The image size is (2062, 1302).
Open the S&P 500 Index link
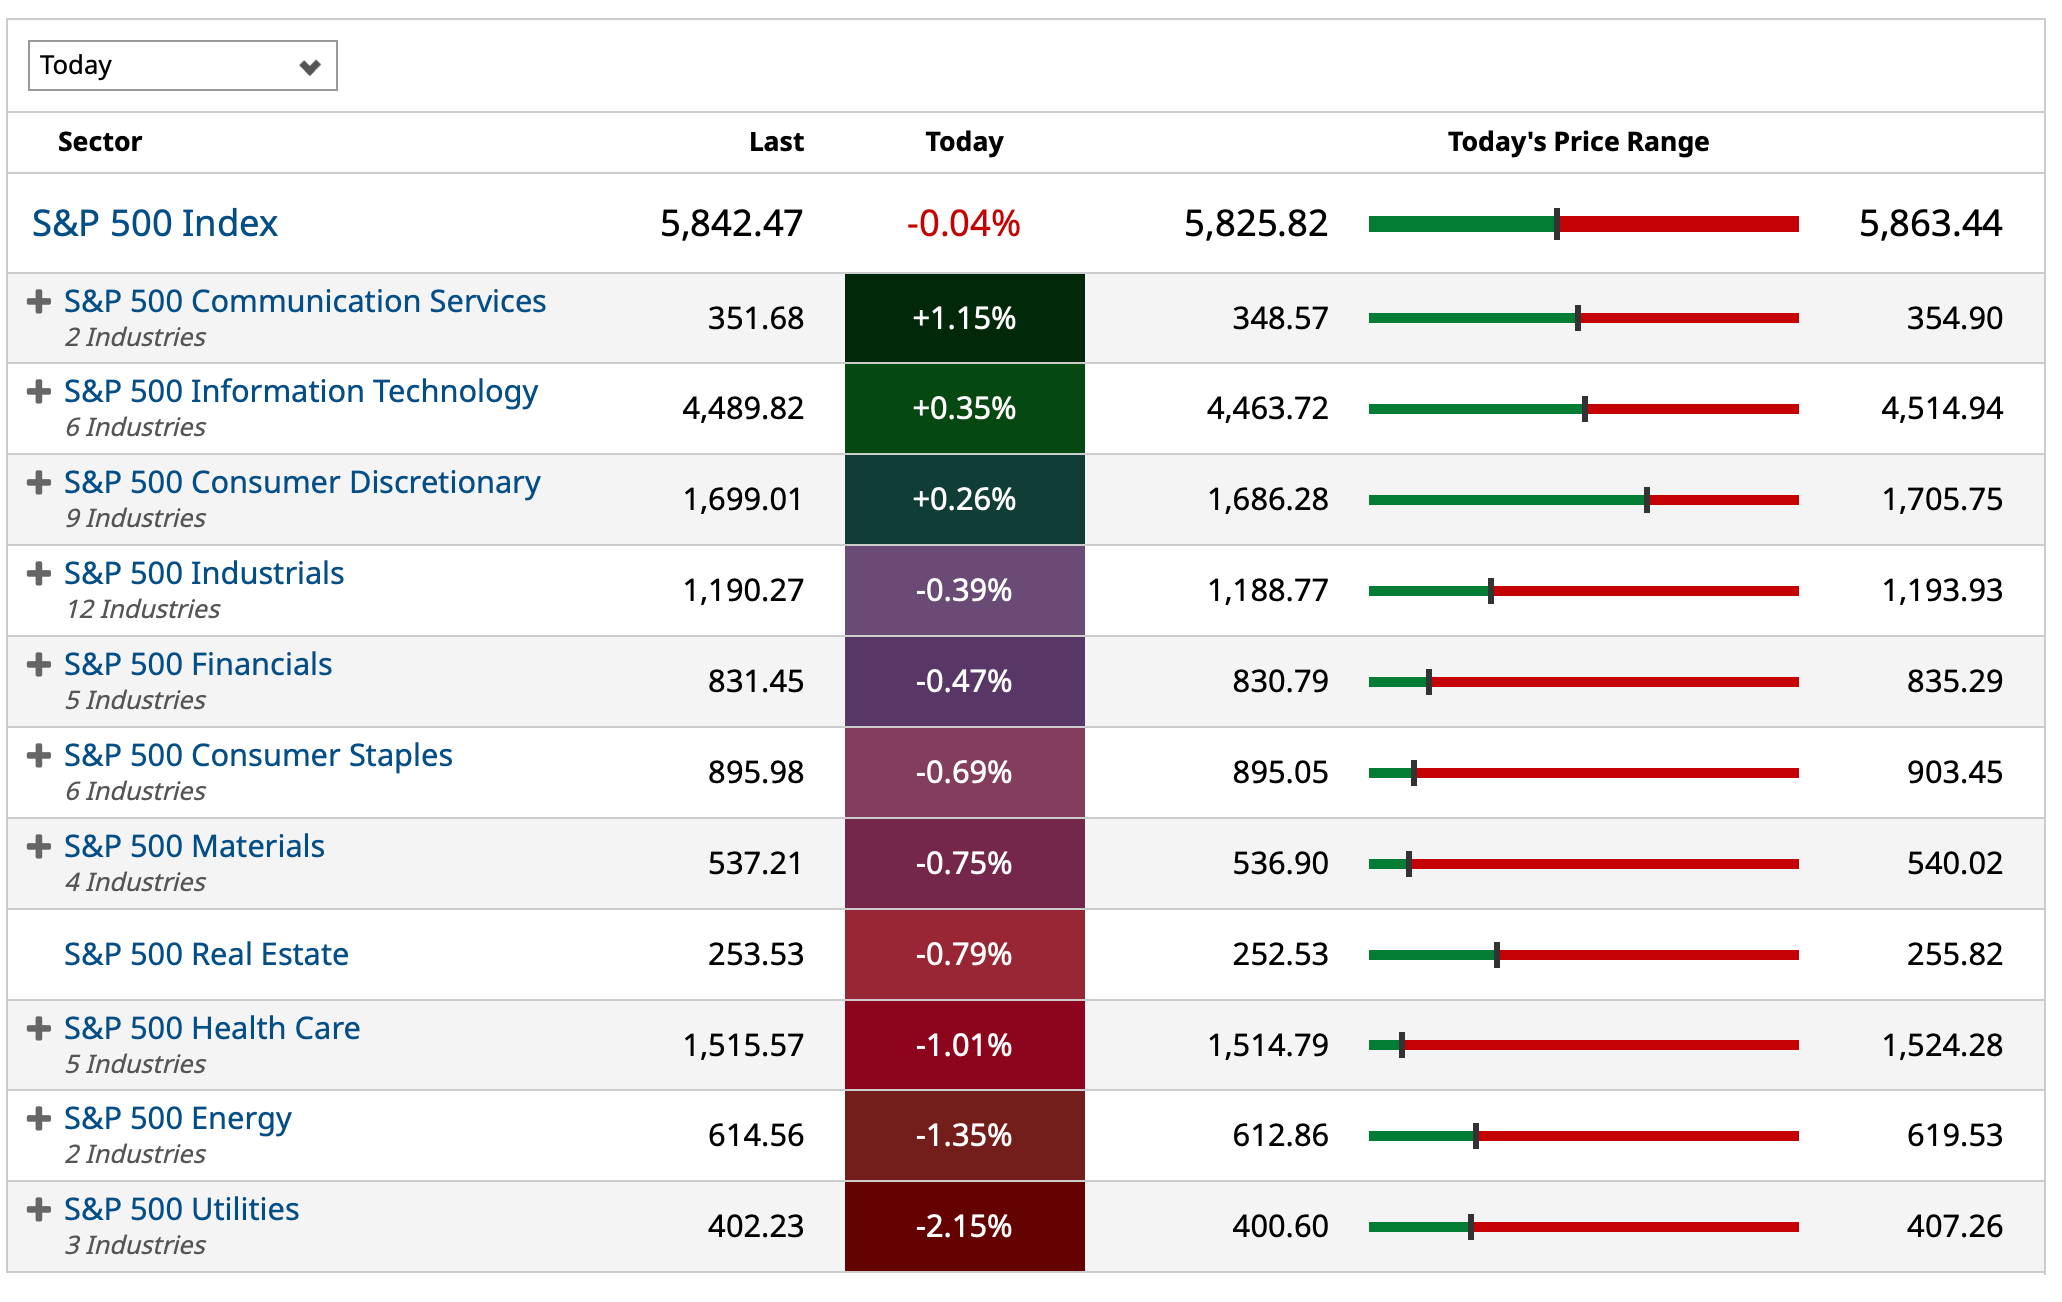pos(155,223)
